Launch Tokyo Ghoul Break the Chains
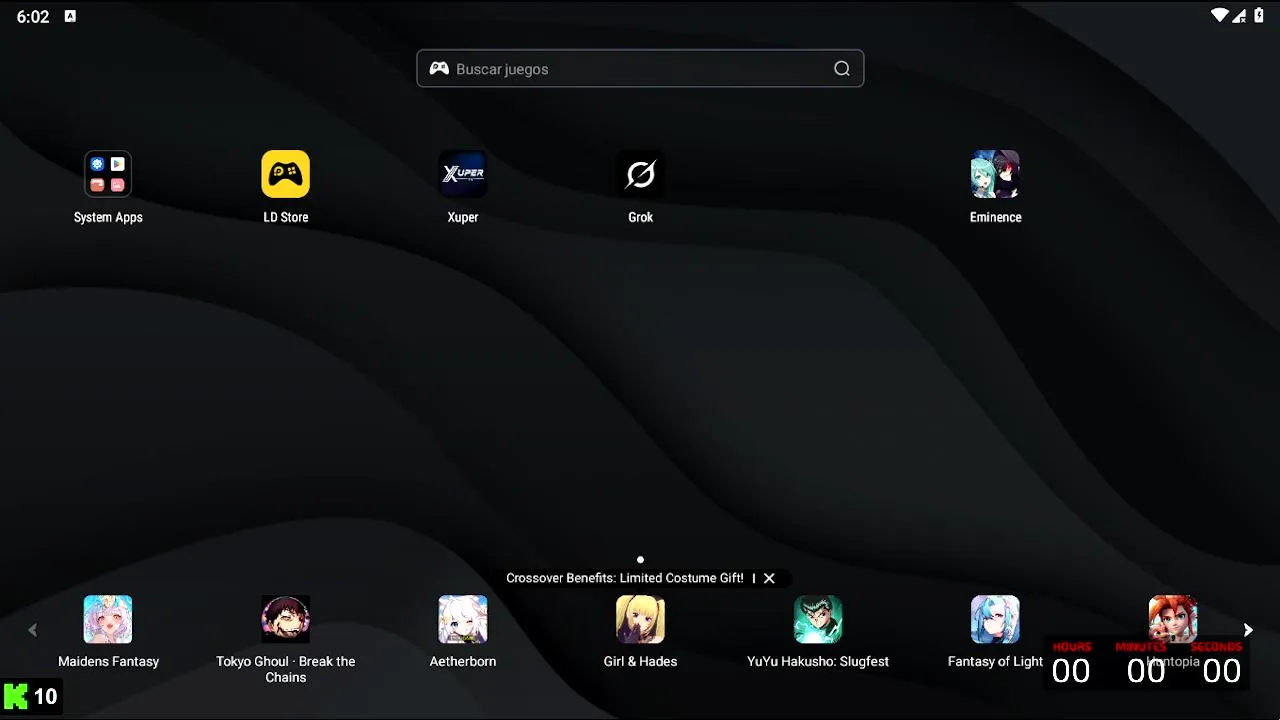Image resolution: width=1280 pixels, height=720 pixels. tap(285, 619)
